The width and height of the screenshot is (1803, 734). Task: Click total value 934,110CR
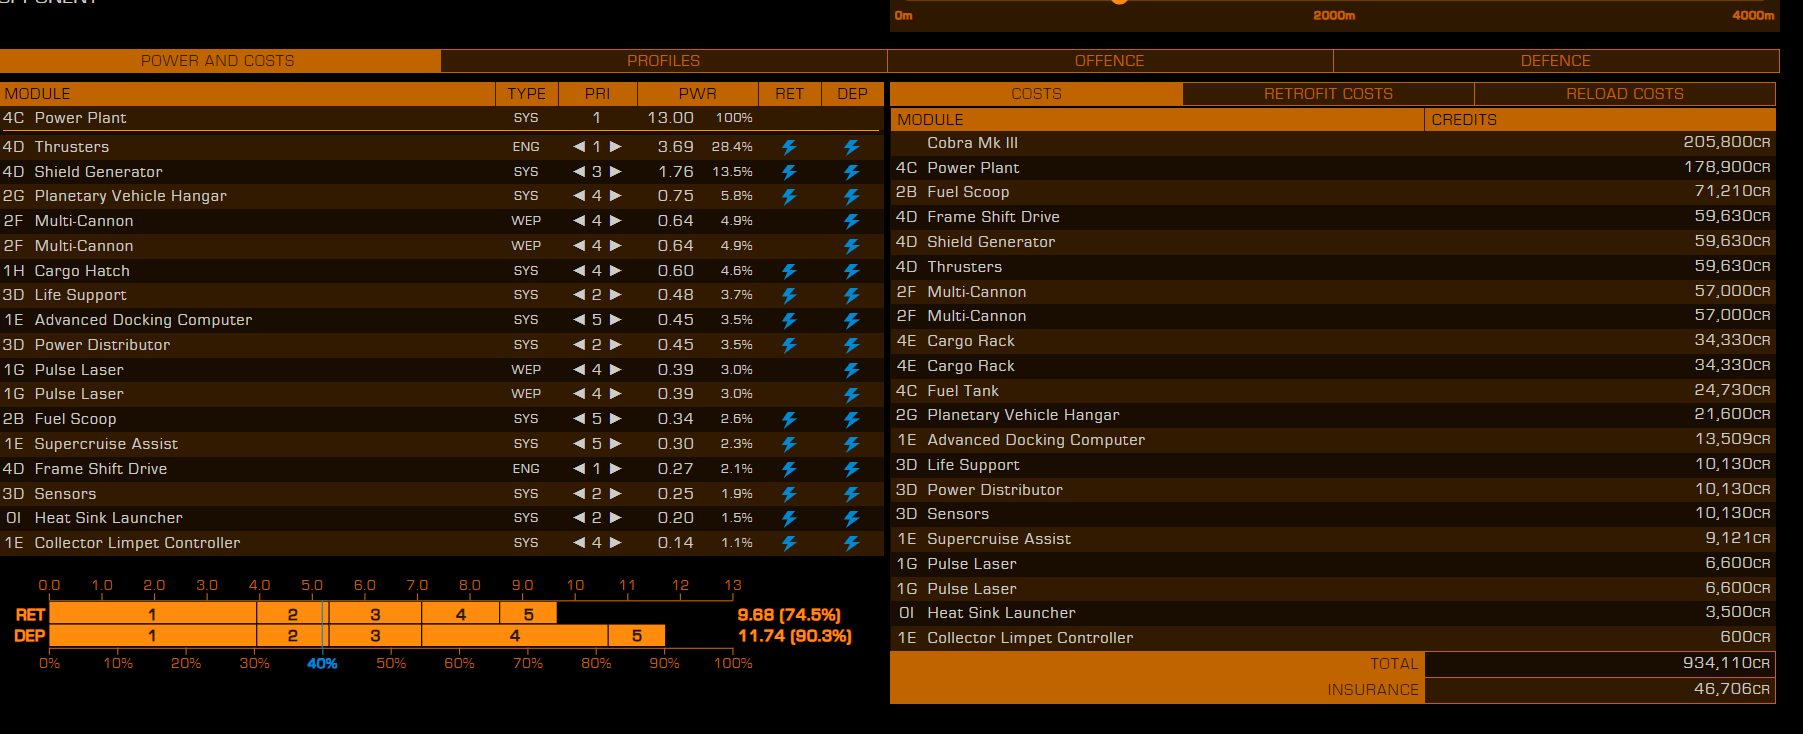coord(1726,663)
